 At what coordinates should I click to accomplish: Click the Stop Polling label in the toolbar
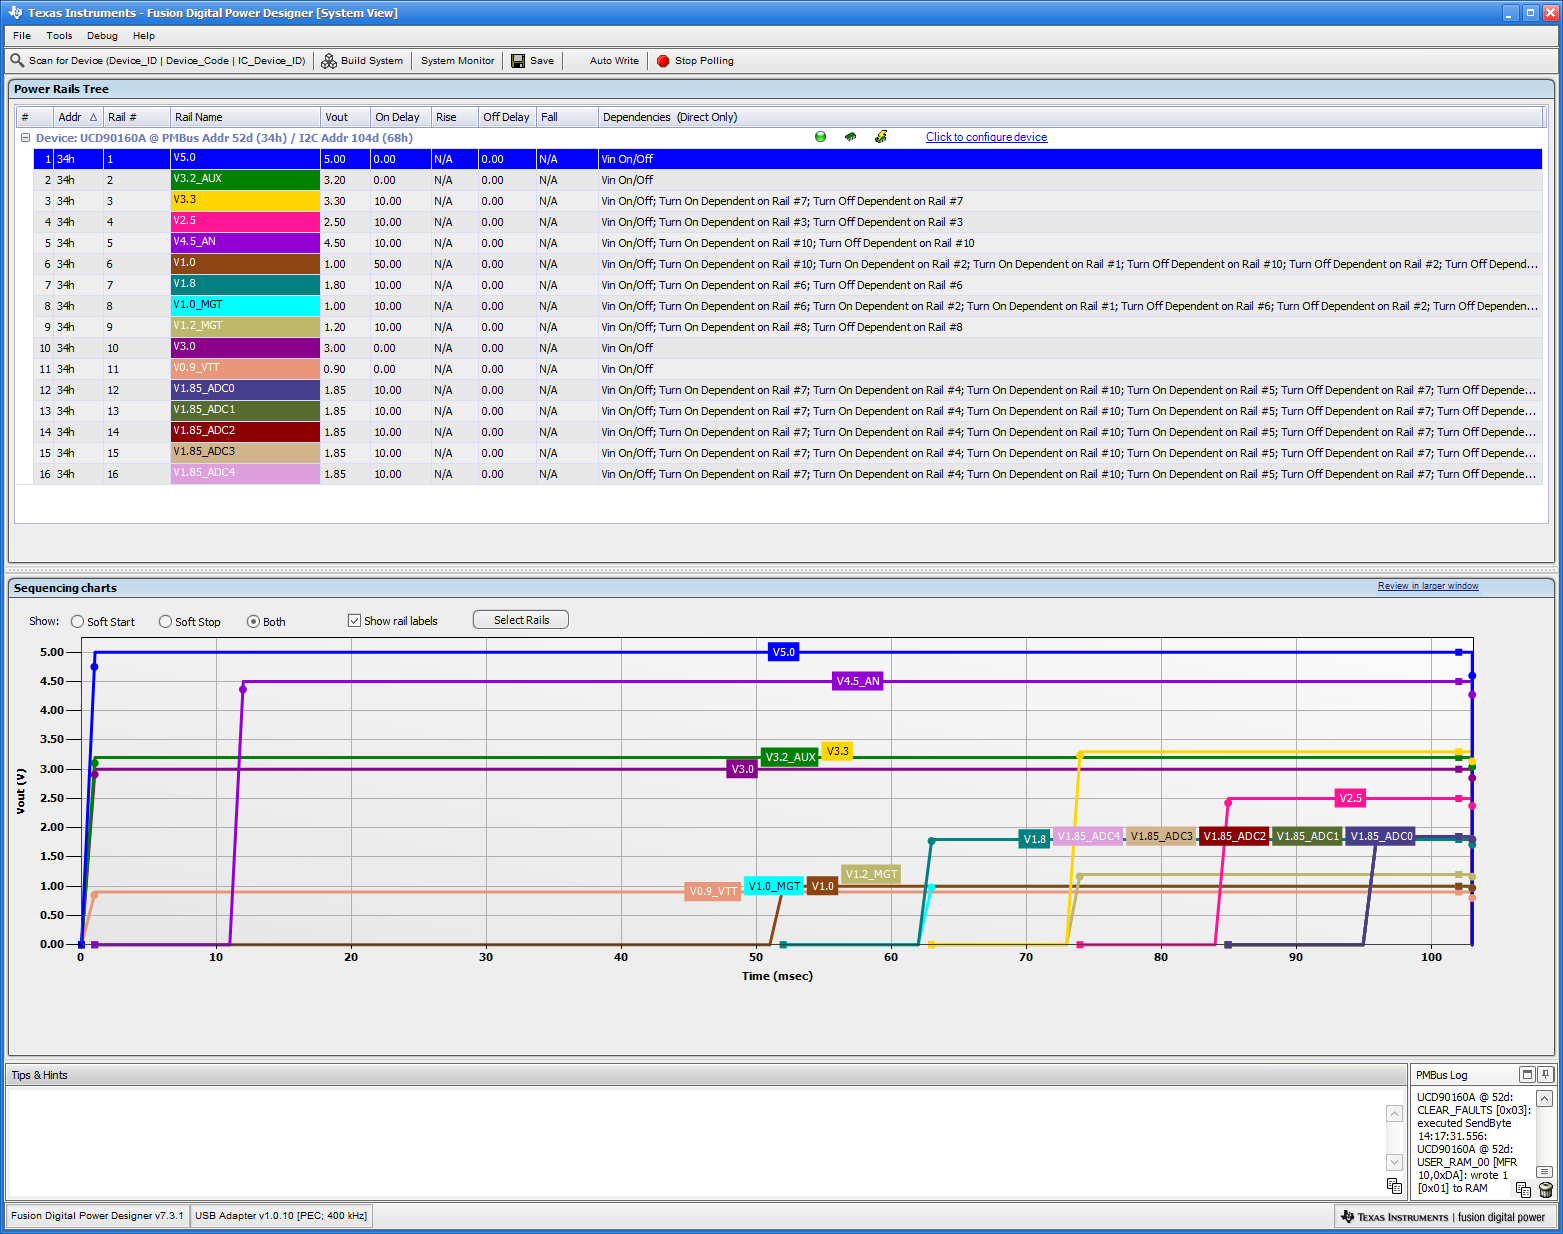[704, 61]
